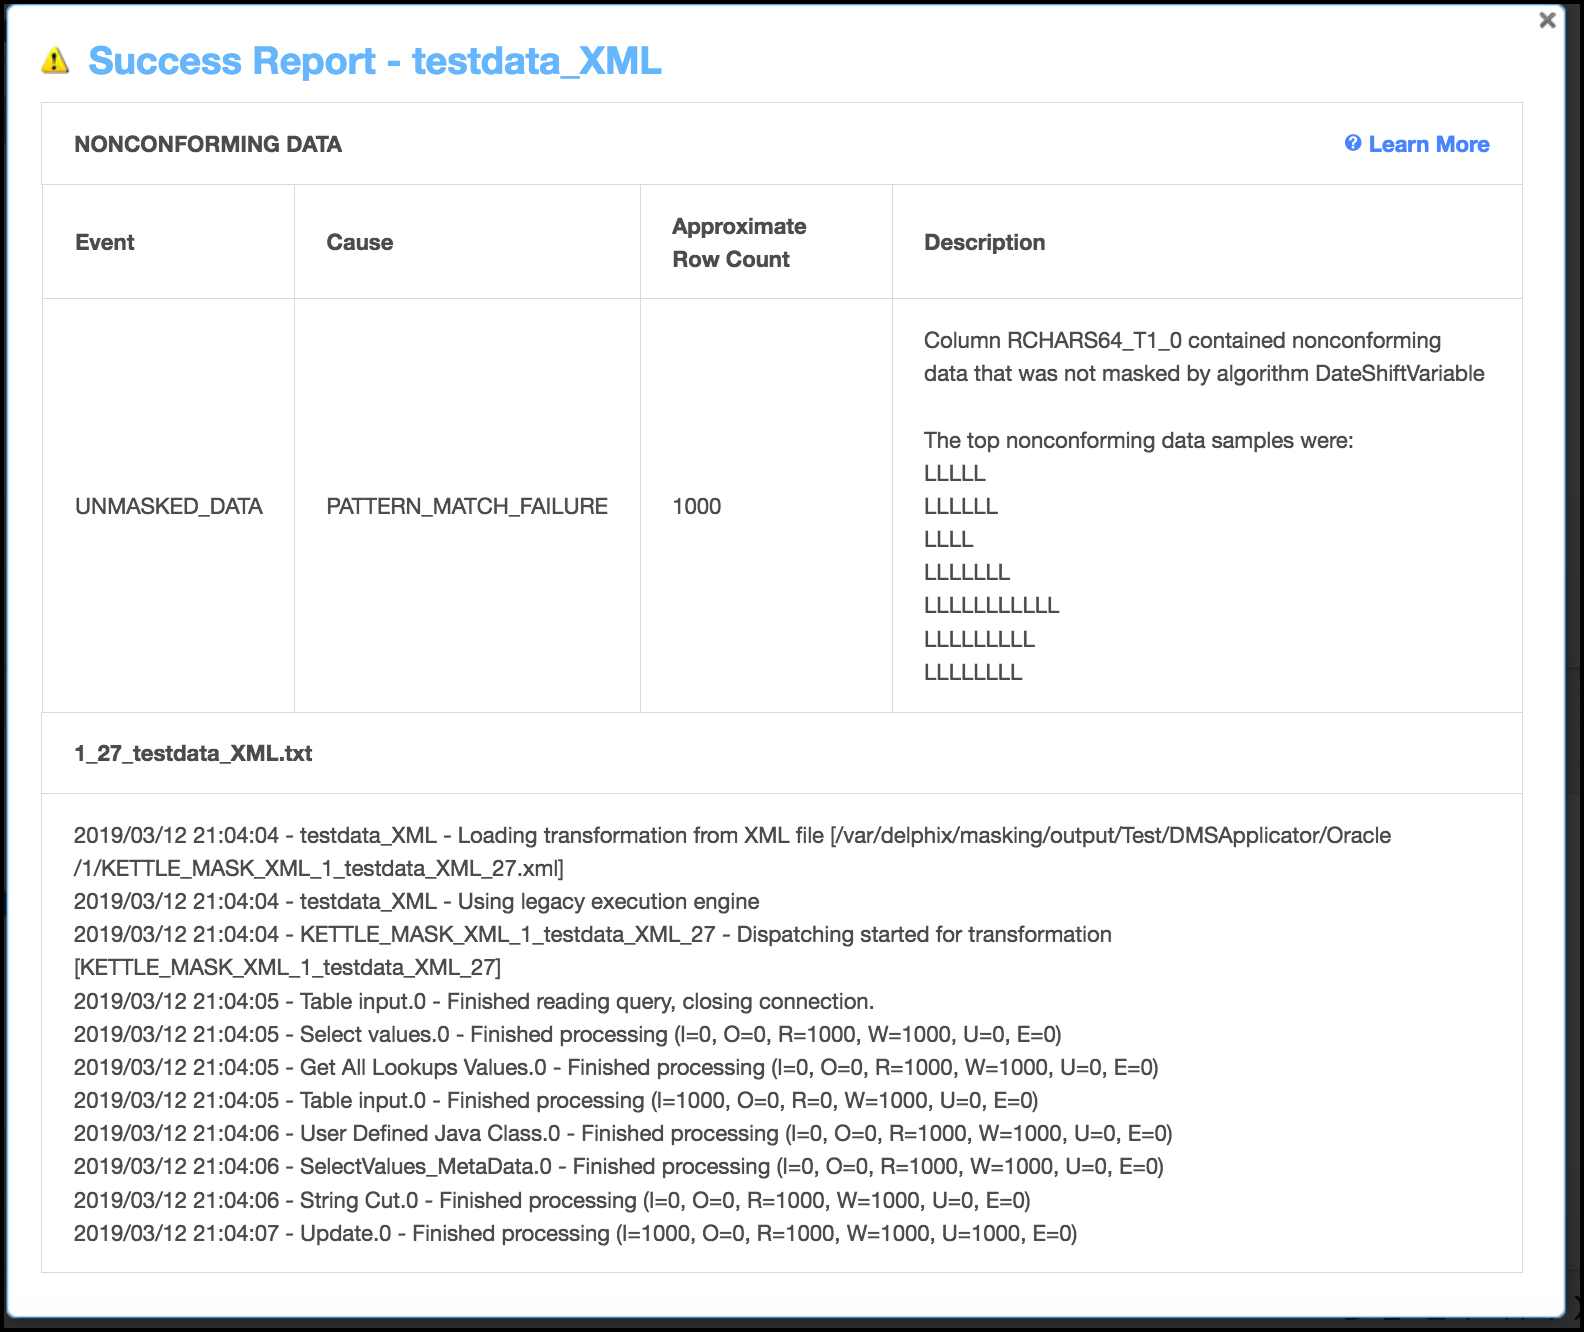This screenshot has width=1584, height=1332.
Task: Click the 1000 row count value
Action: tap(697, 506)
